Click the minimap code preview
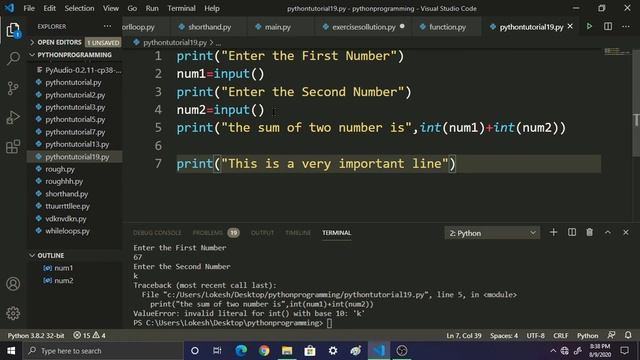 [617, 51]
